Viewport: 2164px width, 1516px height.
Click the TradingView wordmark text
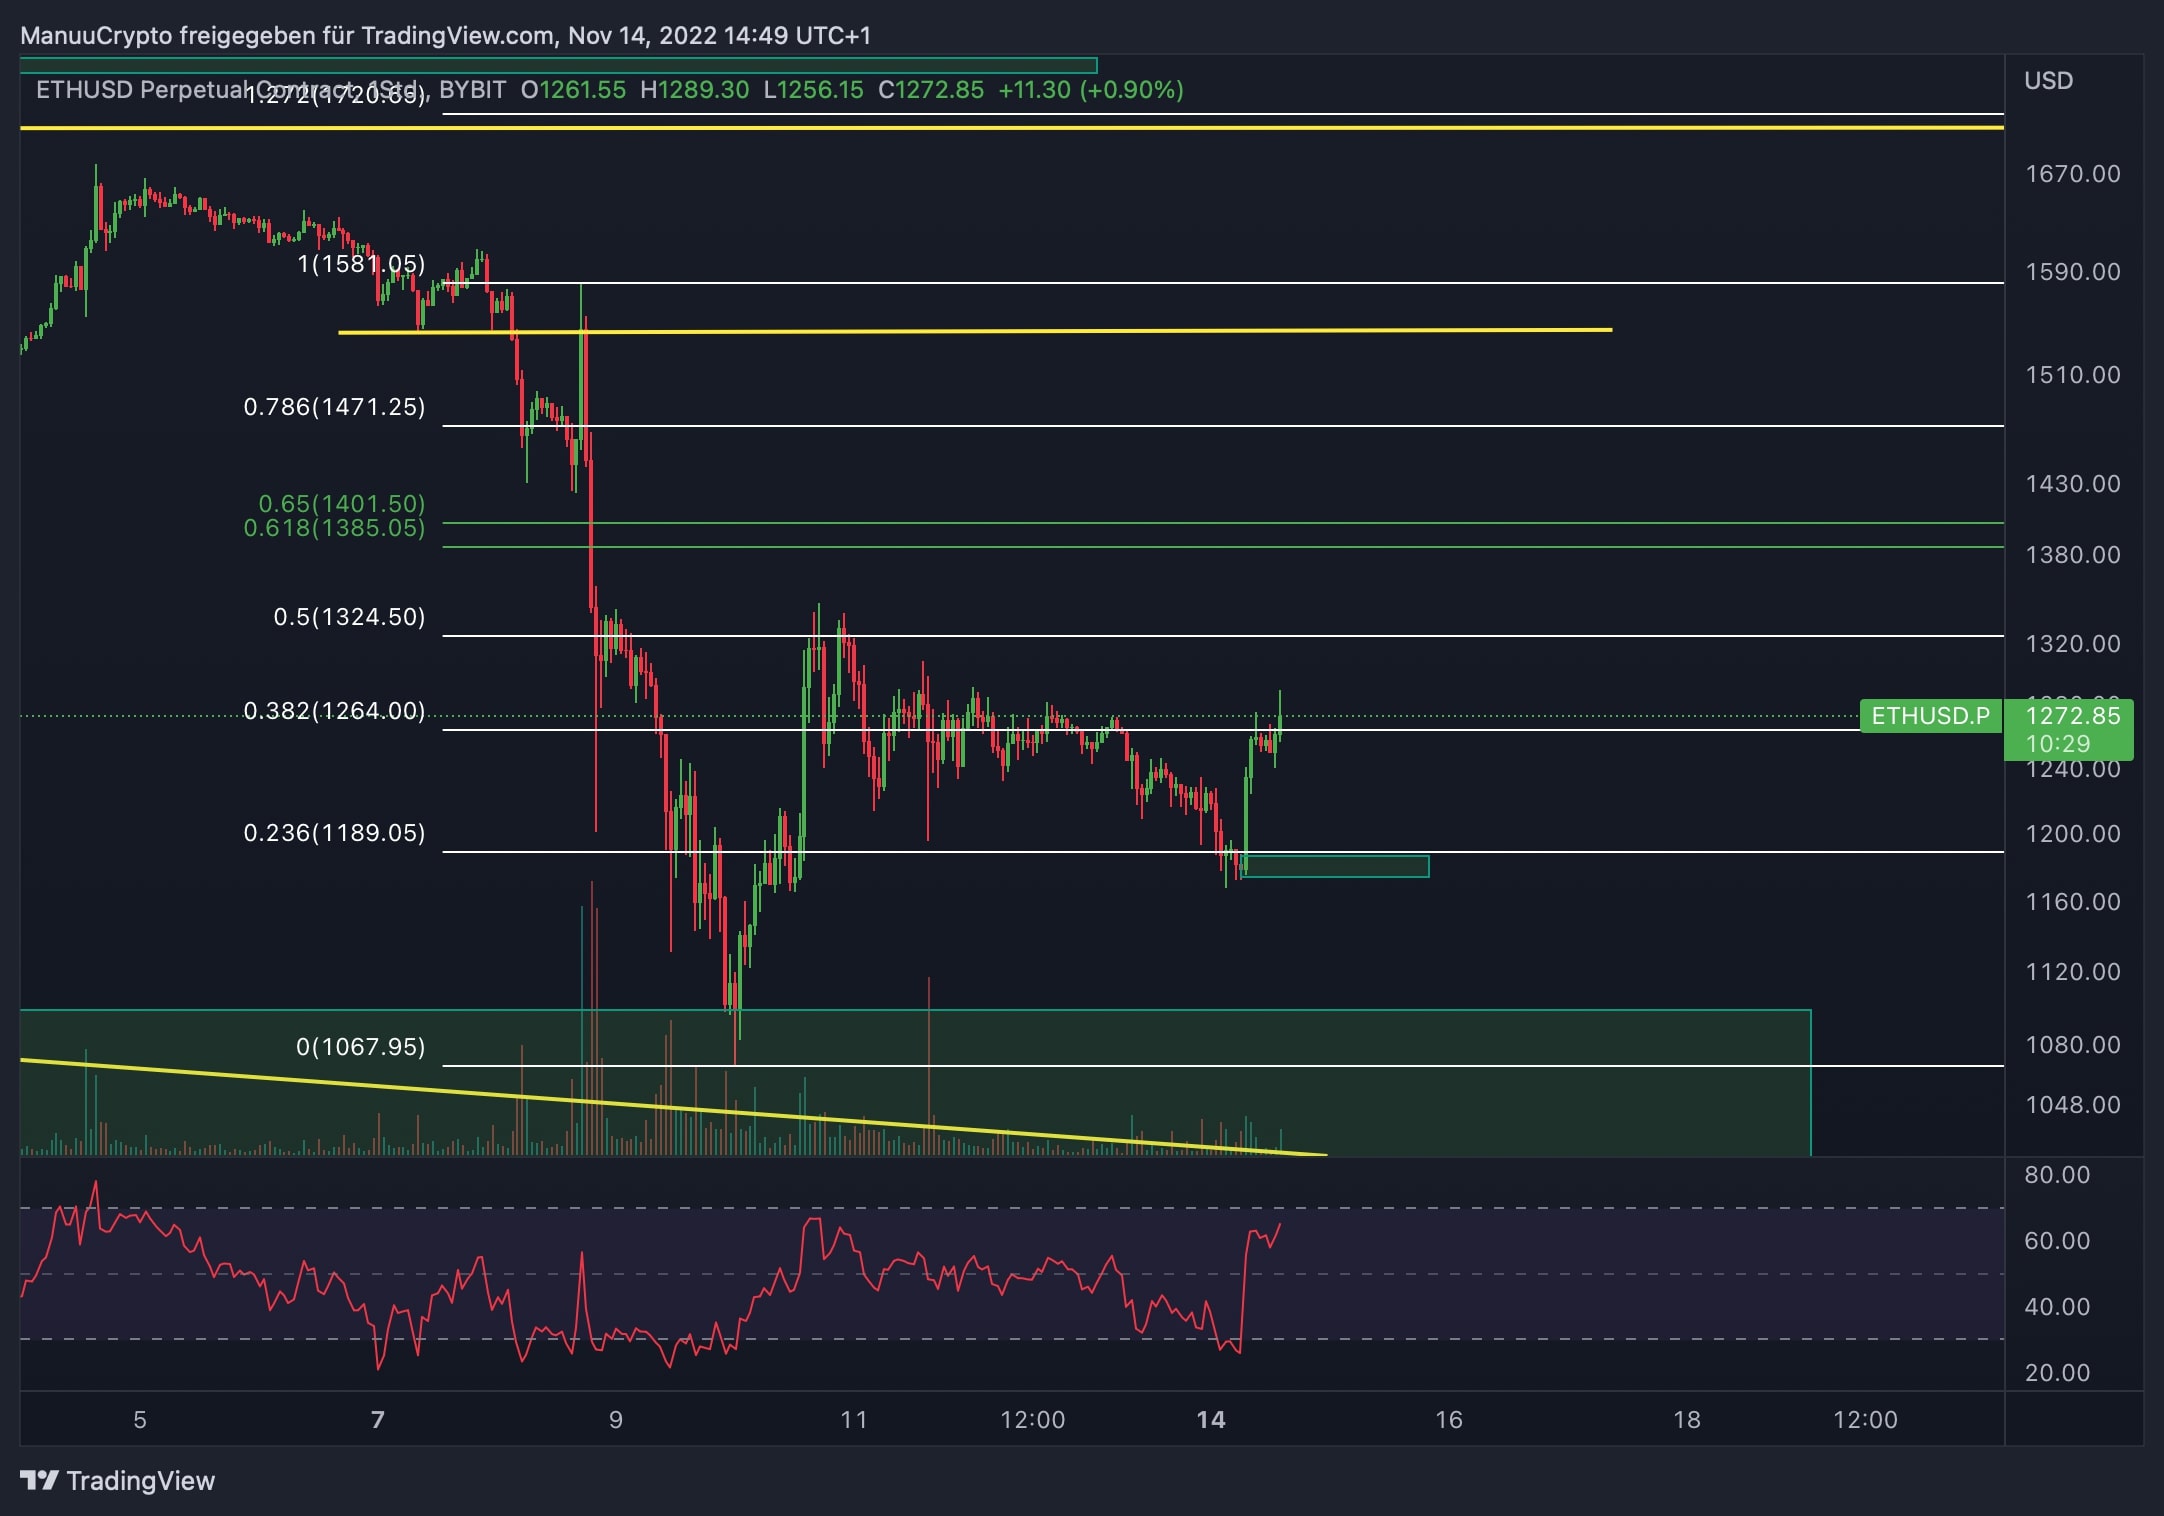point(141,1480)
